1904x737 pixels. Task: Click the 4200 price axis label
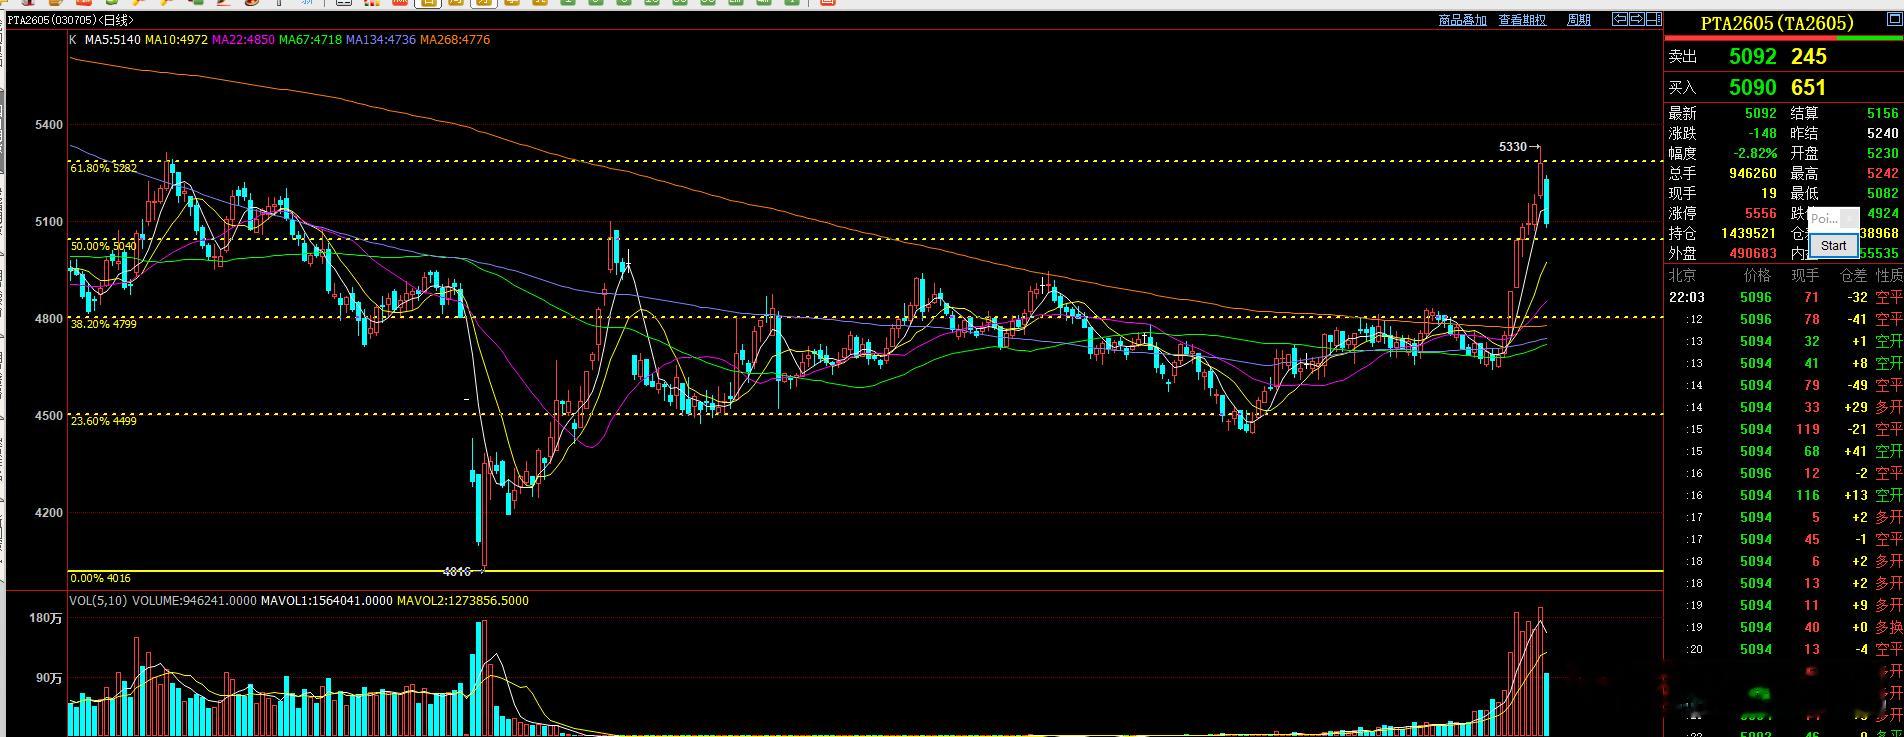click(48, 513)
